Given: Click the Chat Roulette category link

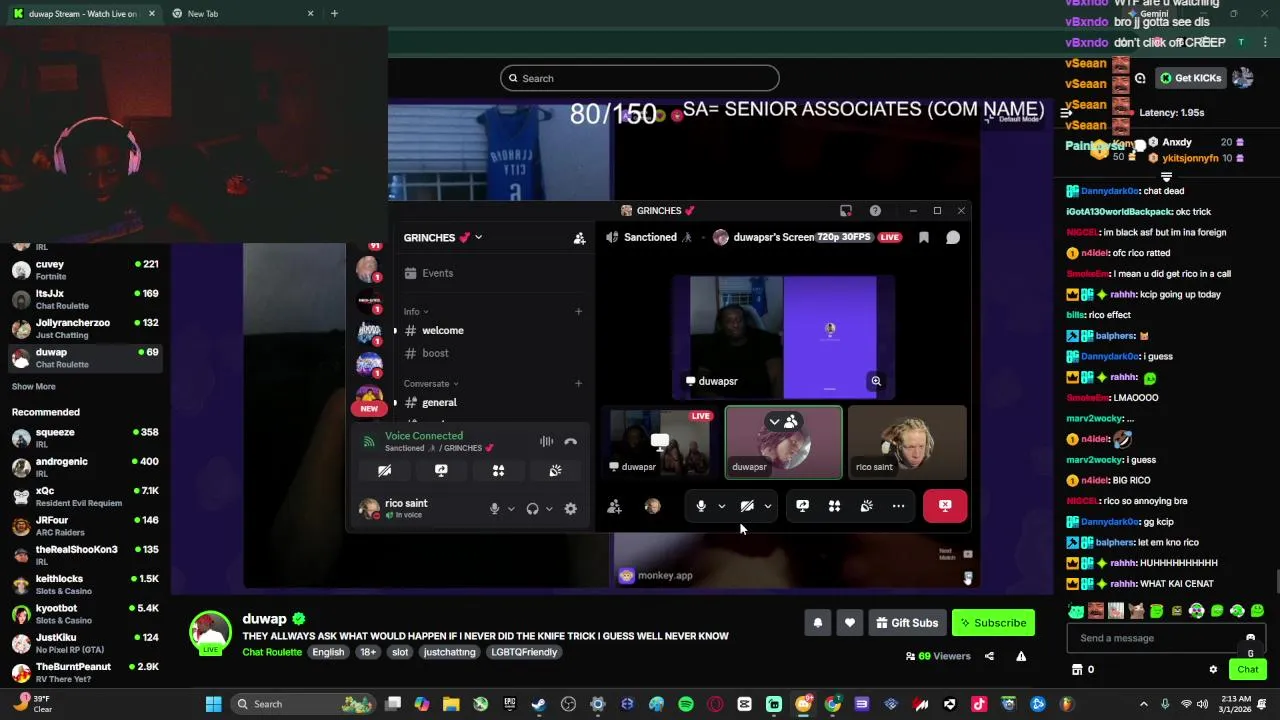Looking at the screenshot, I should coord(272,652).
